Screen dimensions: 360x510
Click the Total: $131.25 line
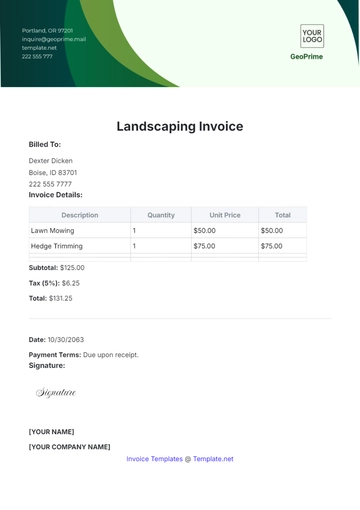pos(50,298)
